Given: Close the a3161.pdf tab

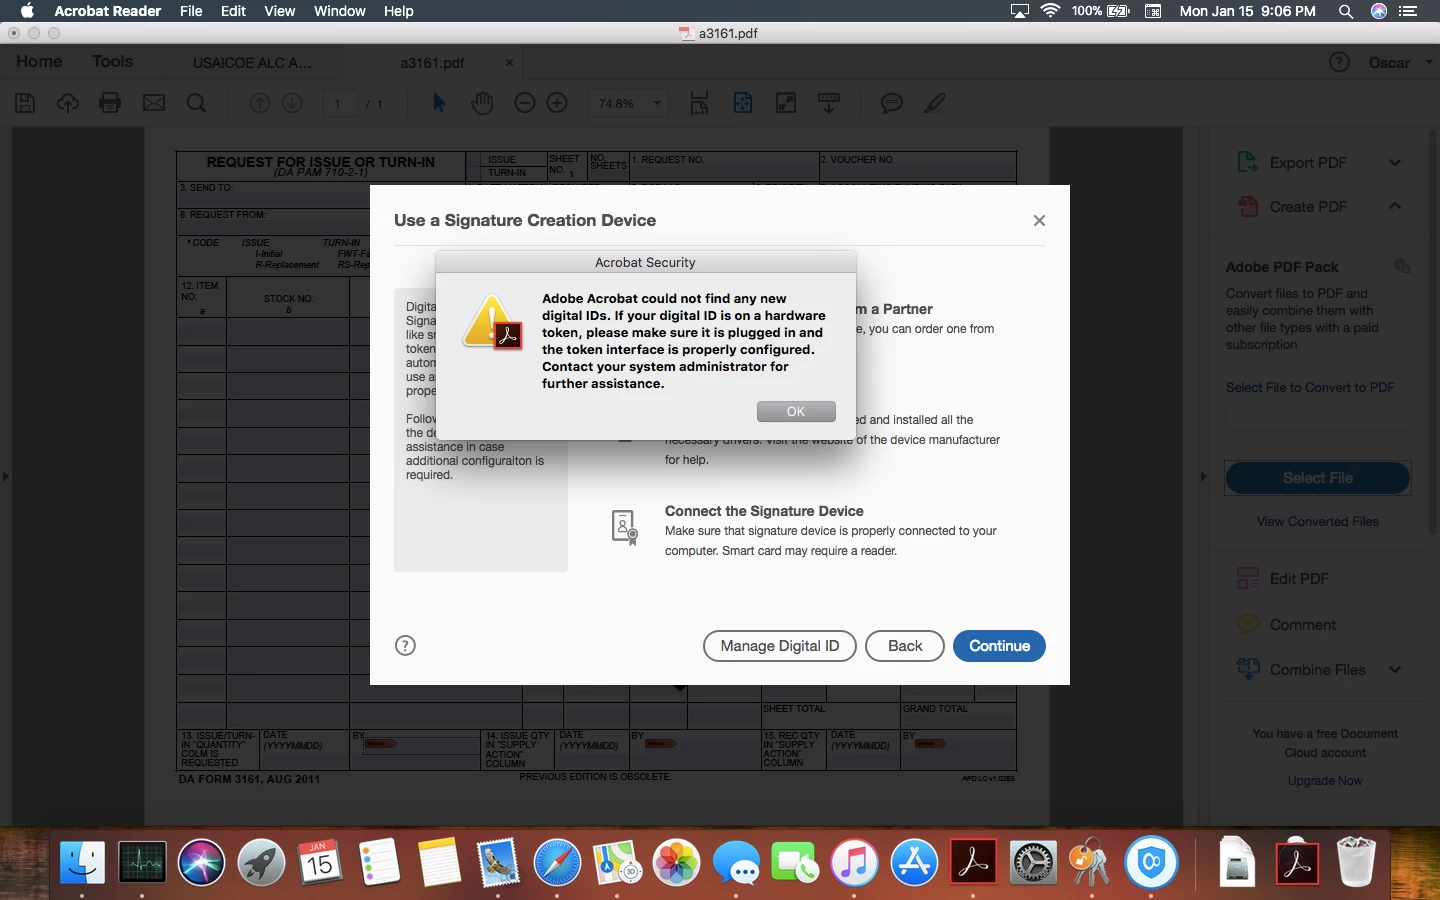Looking at the screenshot, I should click(509, 62).
